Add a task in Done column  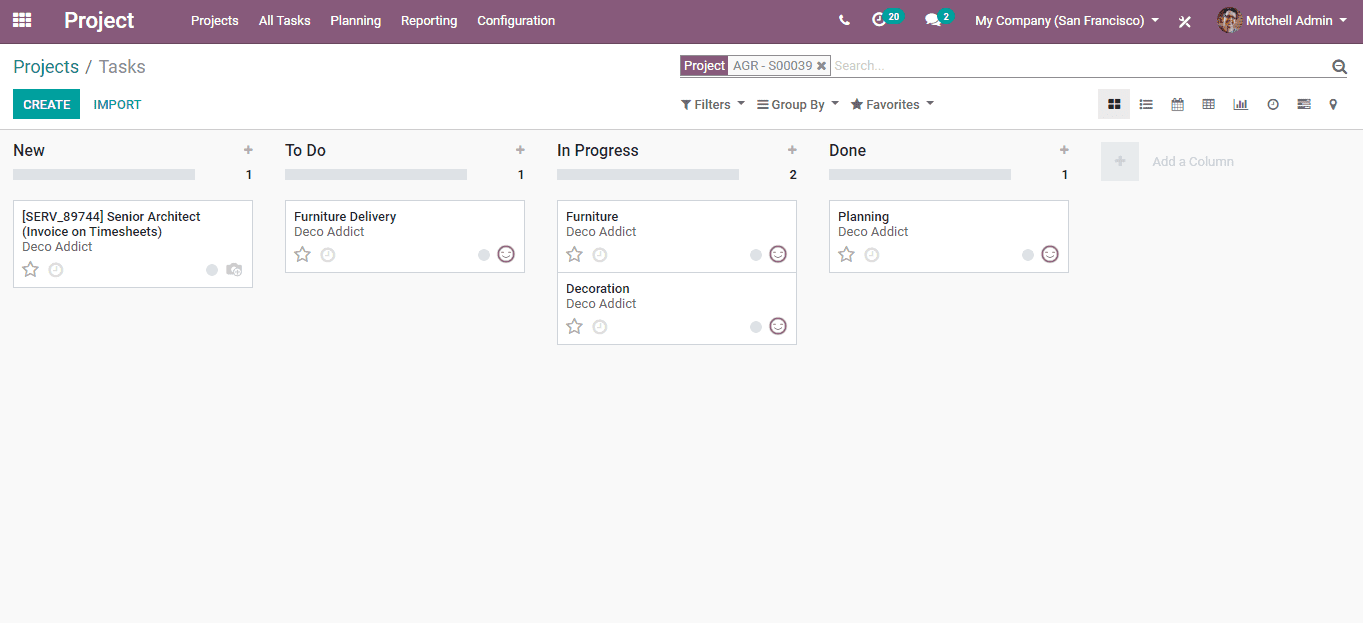[x=1064, y=150]
